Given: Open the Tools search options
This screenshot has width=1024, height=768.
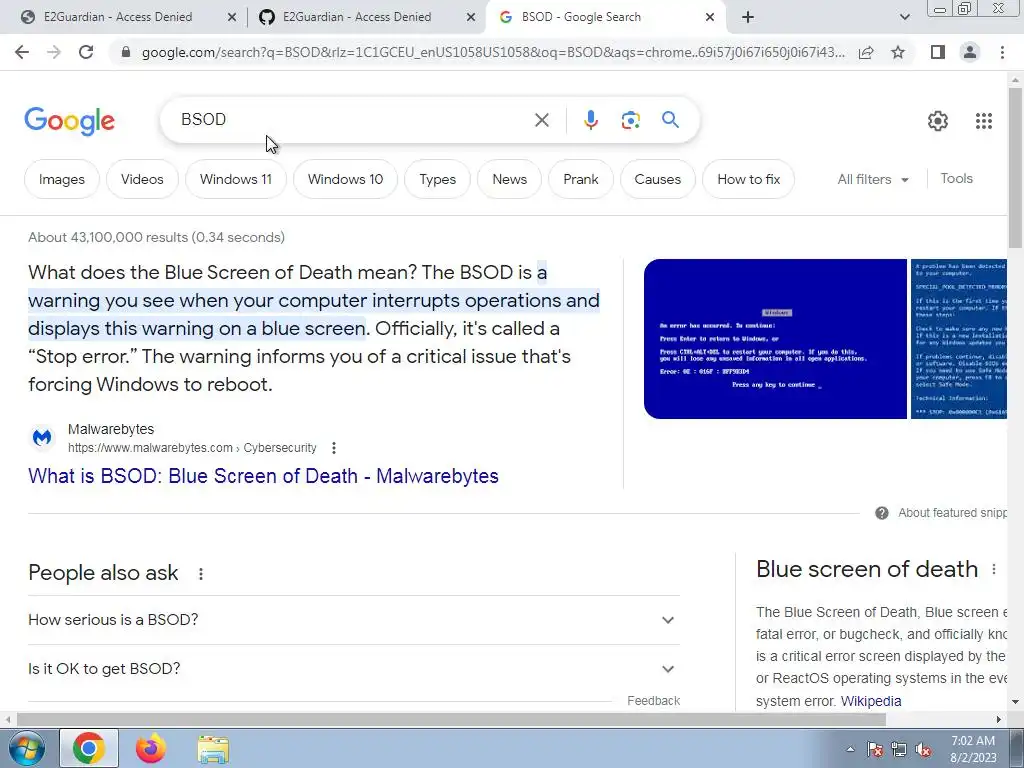Looking at the screenshot, I should (x=956, y=178).
